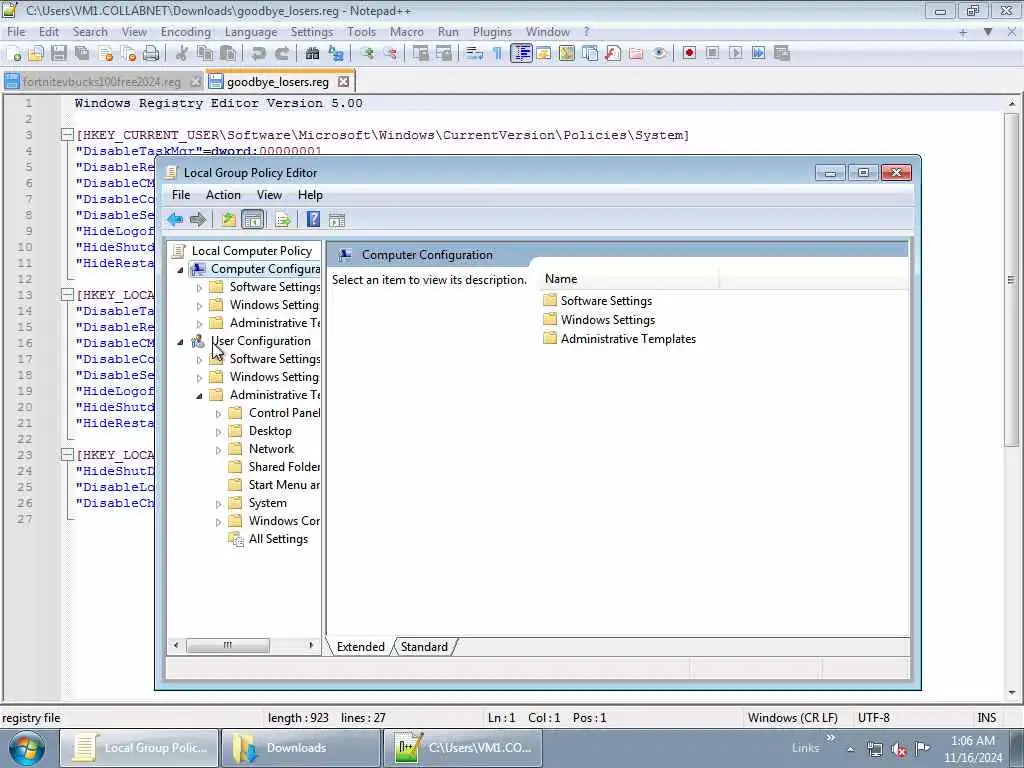Click the blue Help icon in Policy Editor
Viewport: 1024px width, 768px height.
[313, 220]
